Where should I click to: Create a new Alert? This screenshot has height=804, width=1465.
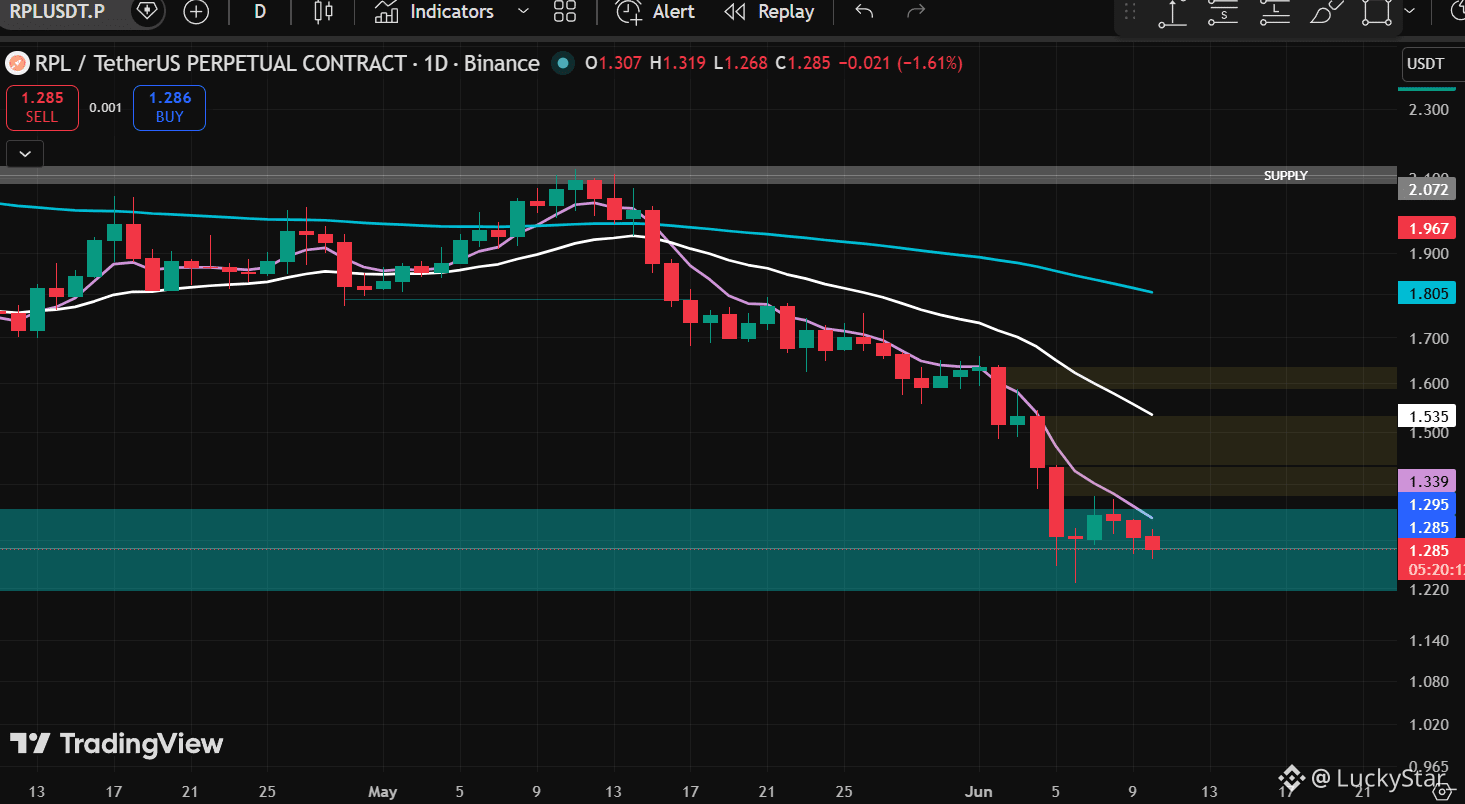pos(655,12)
